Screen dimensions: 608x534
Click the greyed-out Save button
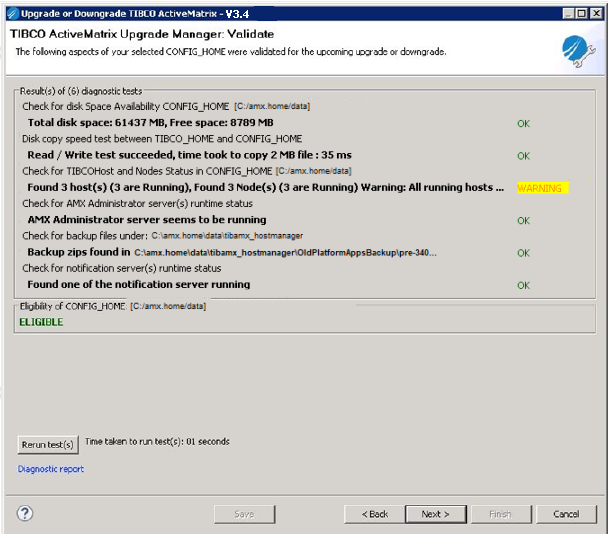244,514
